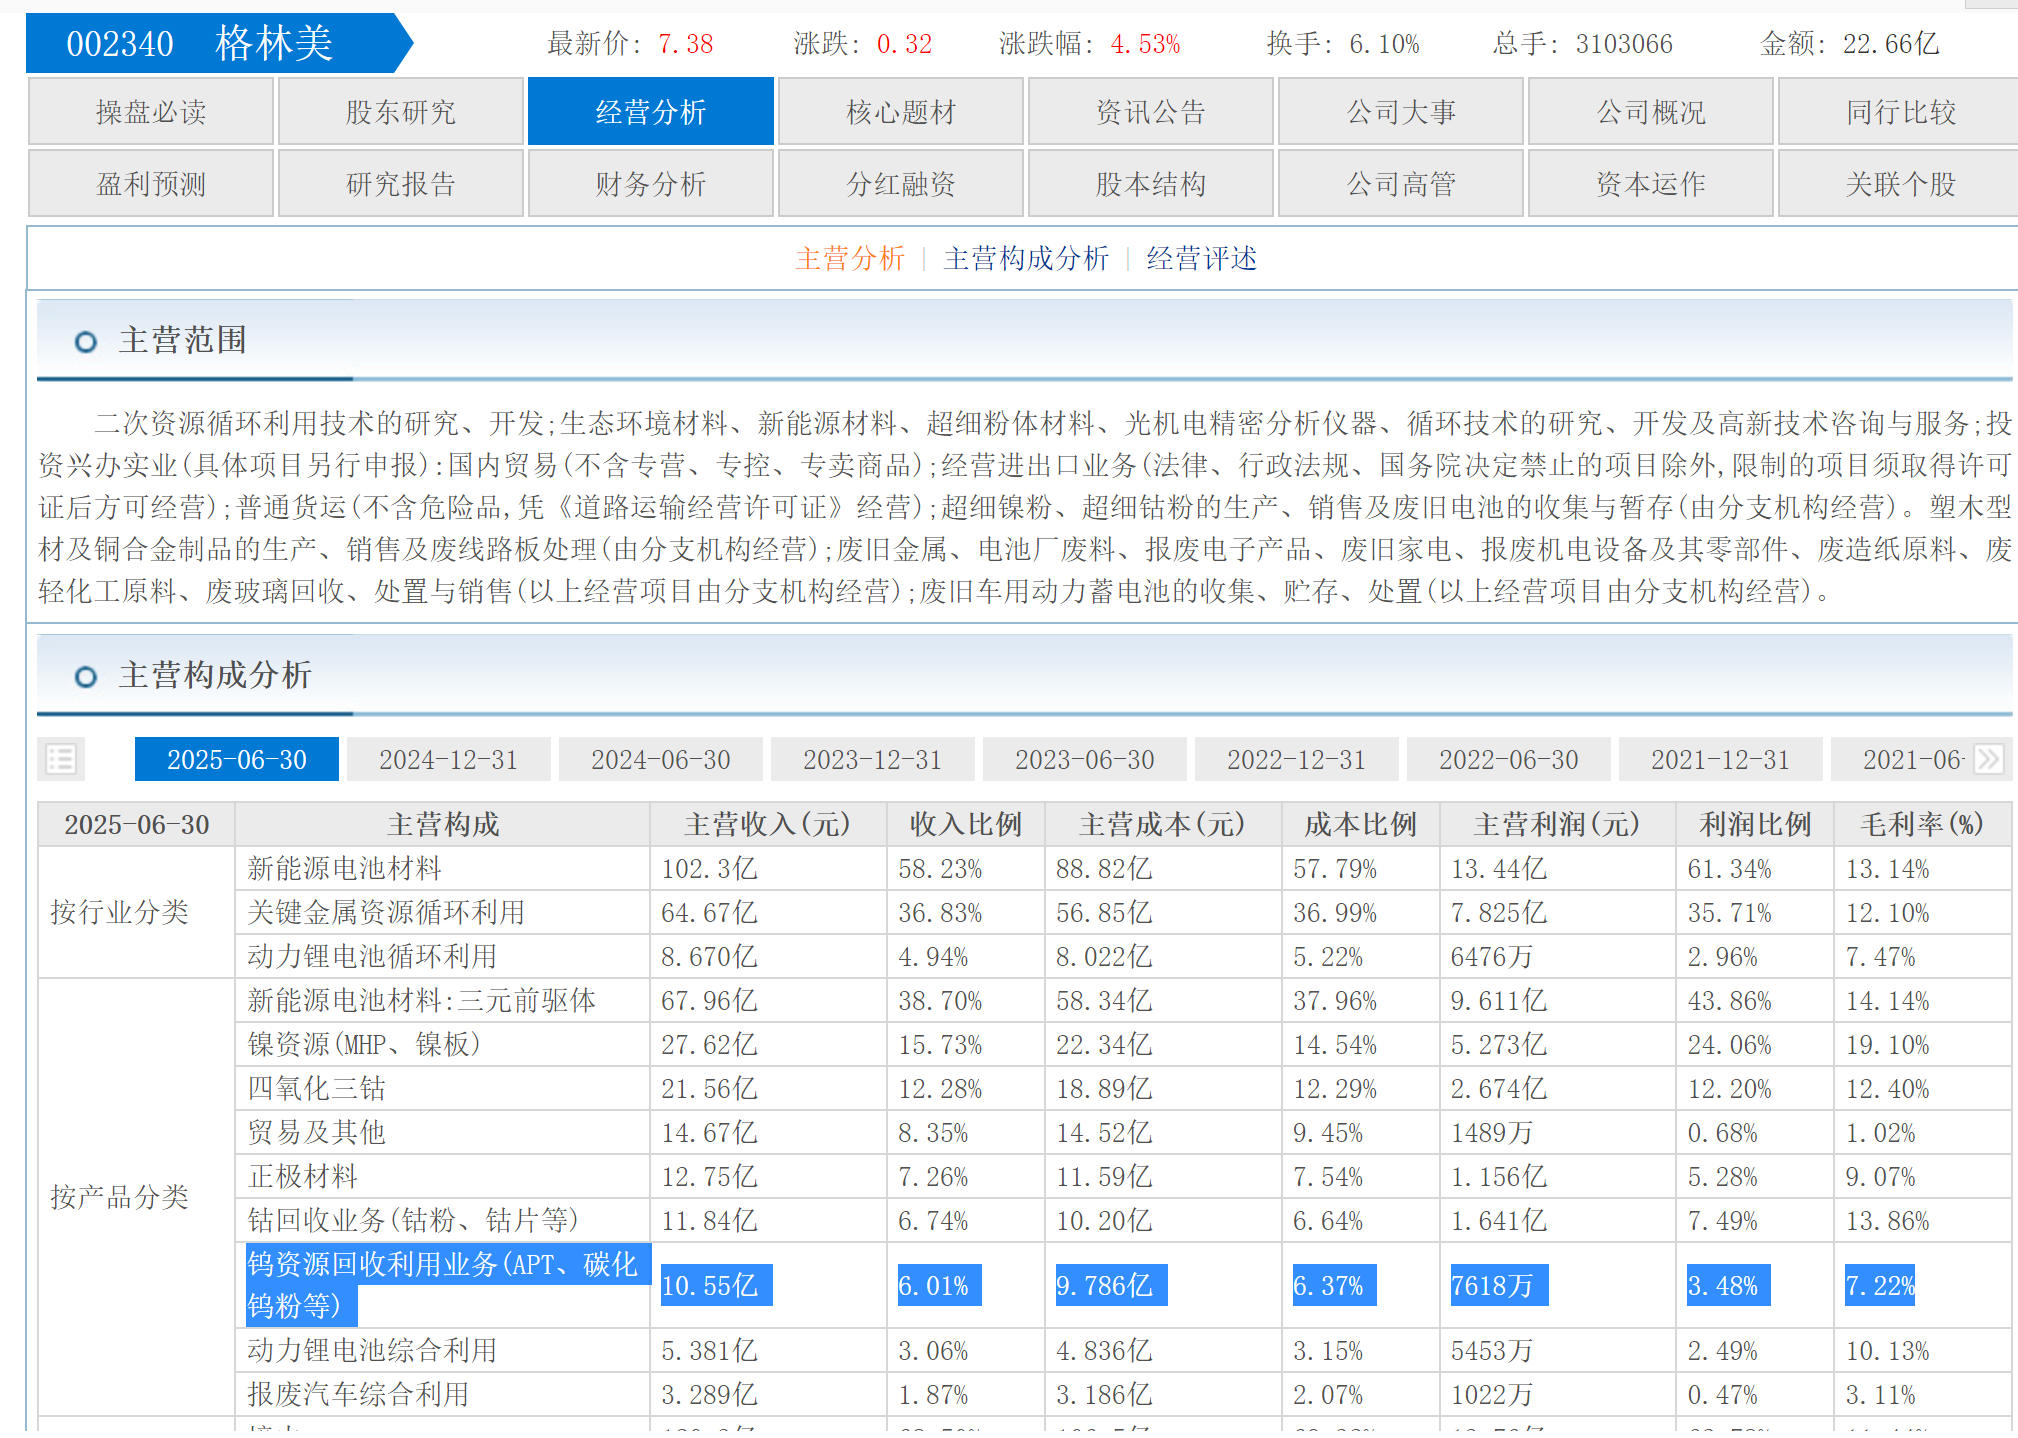Select the 2023-12-31 report date
The width and height of the screenshot is (2018, 1438).
coord(873,759)
